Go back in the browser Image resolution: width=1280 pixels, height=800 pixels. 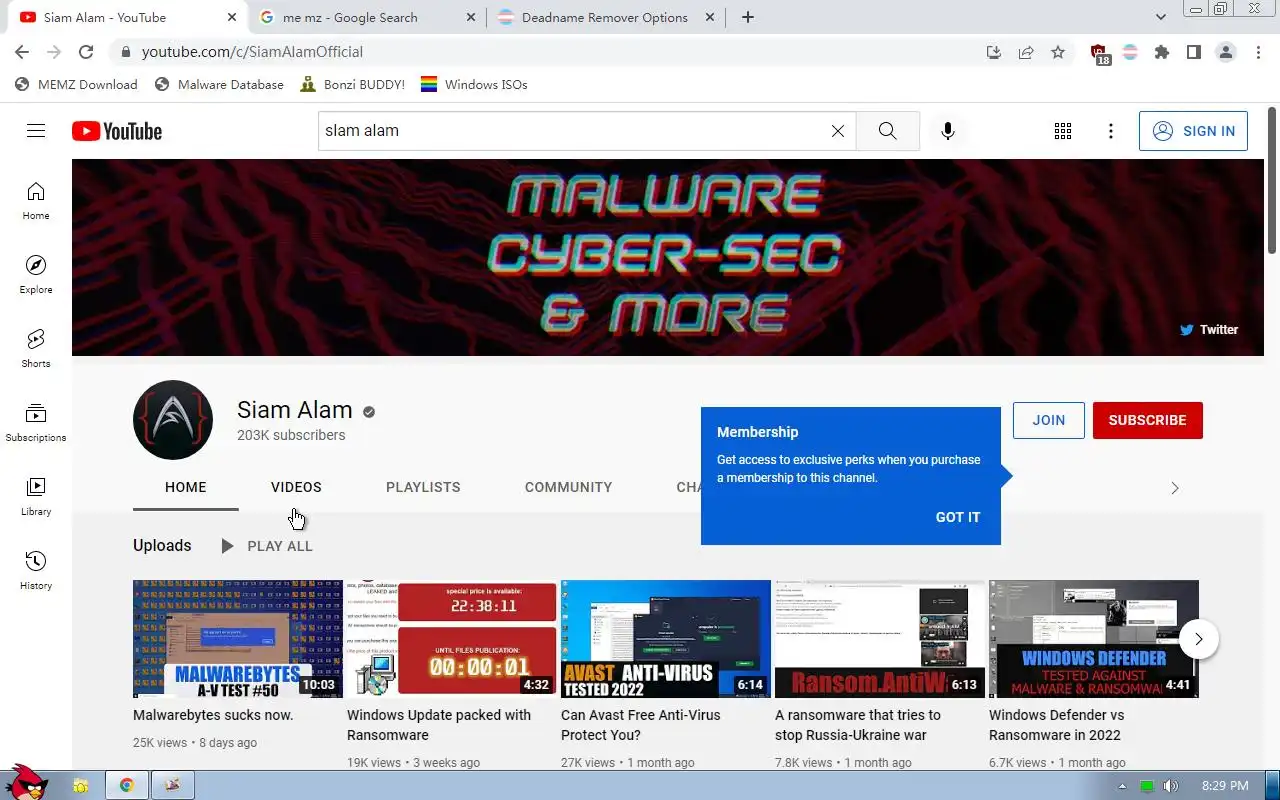click(22, 52)
